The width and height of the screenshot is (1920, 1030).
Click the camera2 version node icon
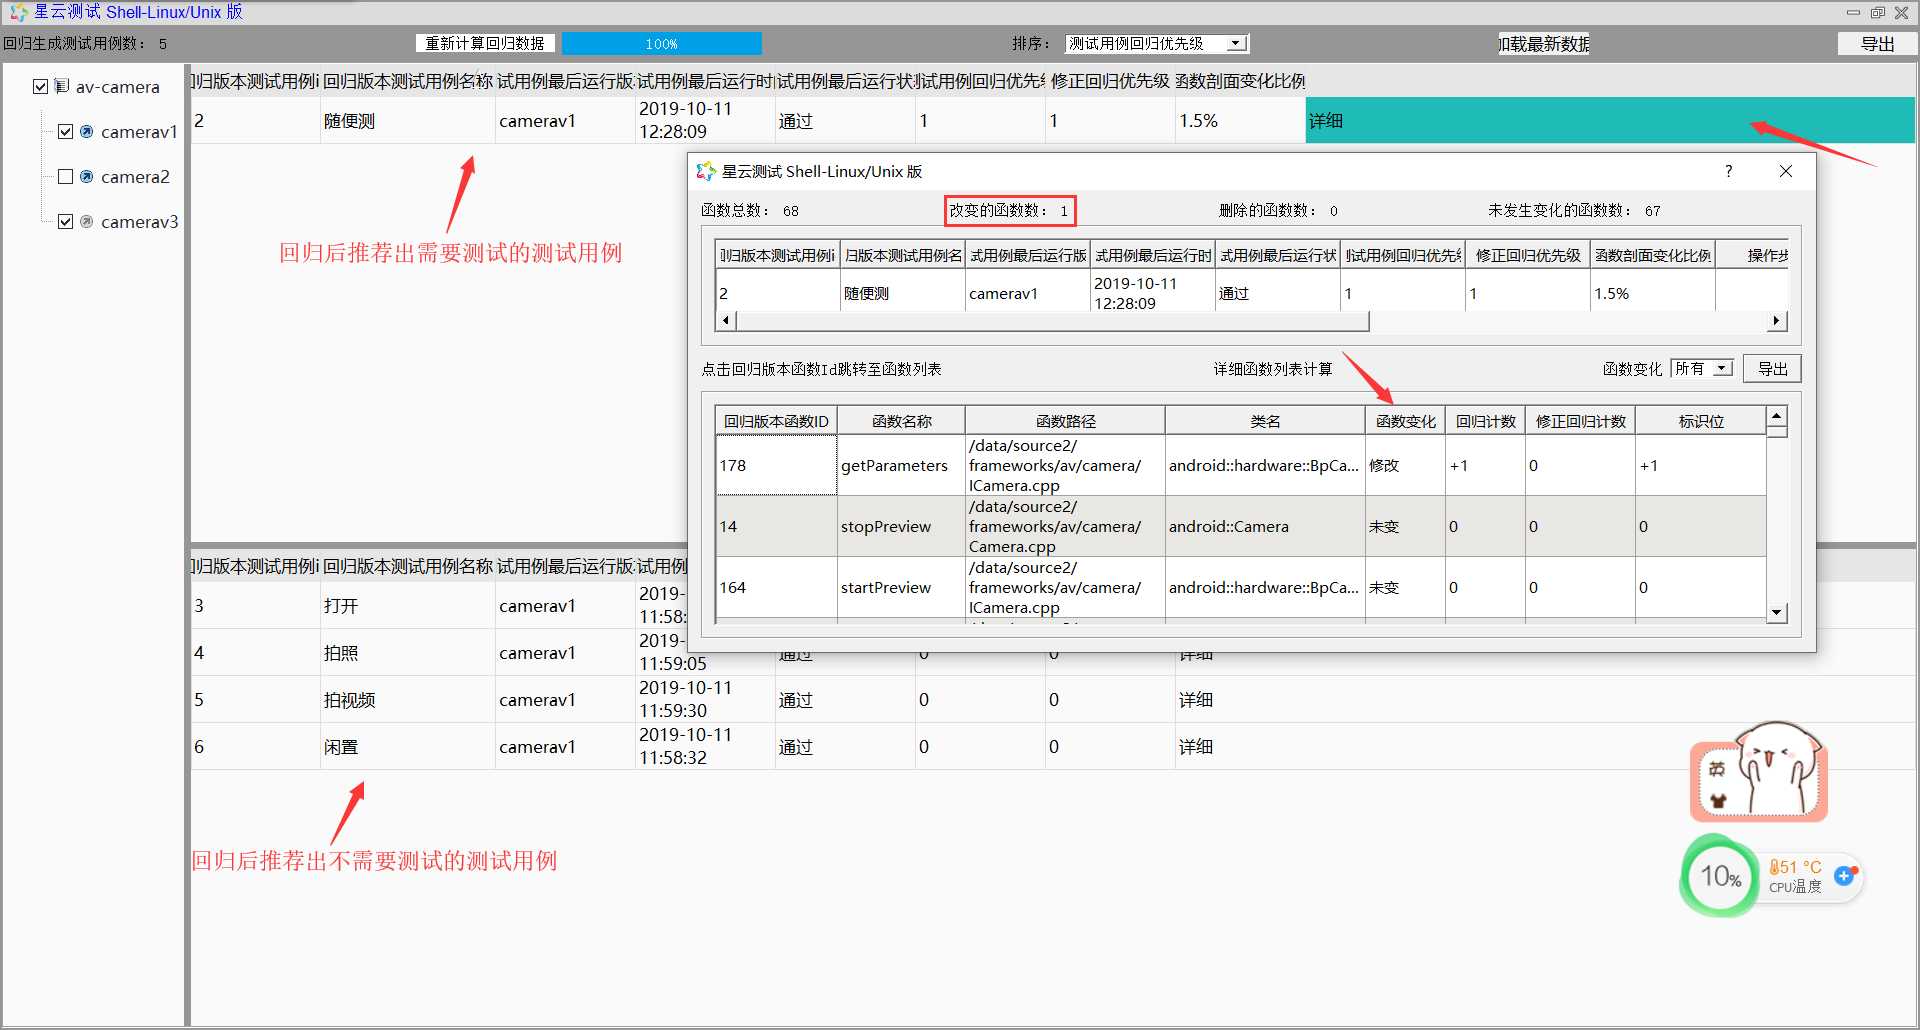point(87,176)
